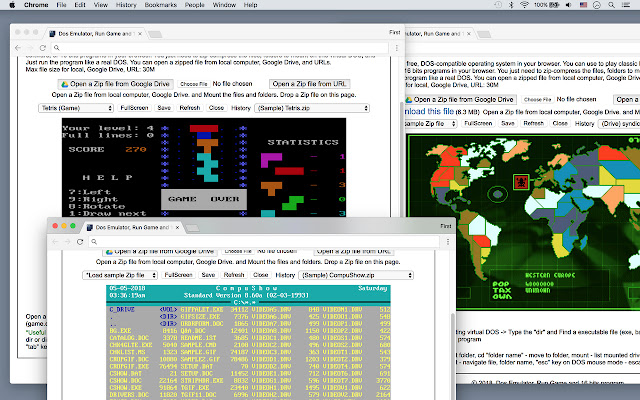Click the address bar in CompuShow window
640x400 pixels.
click(264, 242)
